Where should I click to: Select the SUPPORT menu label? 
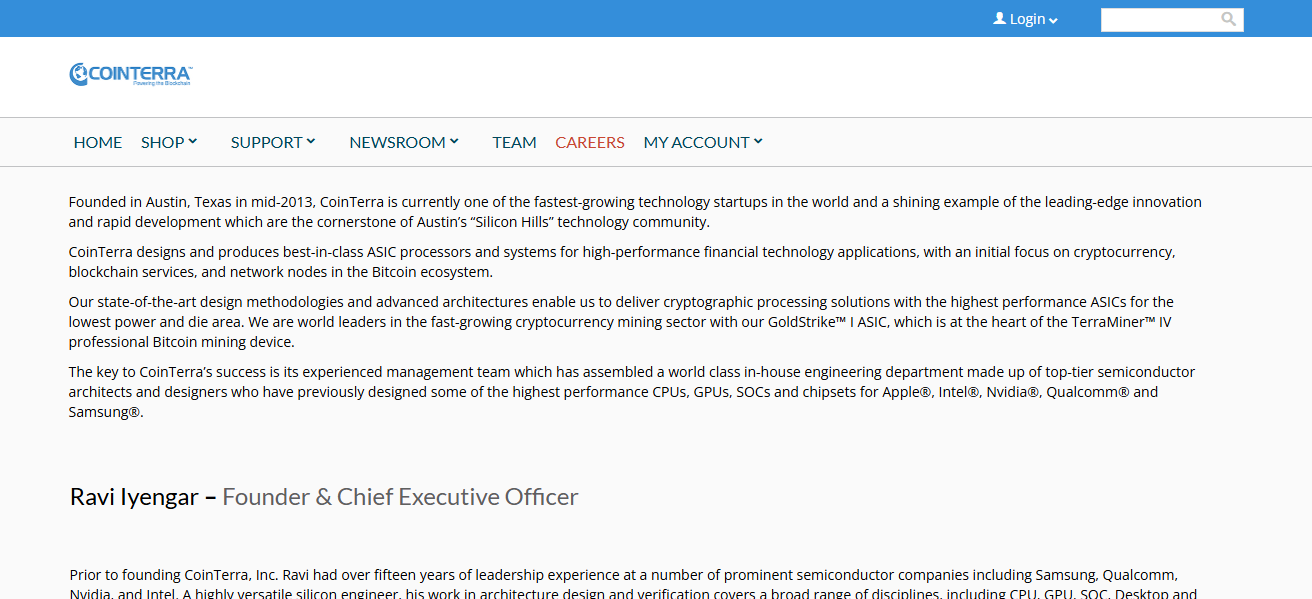(x=266, y=142)
